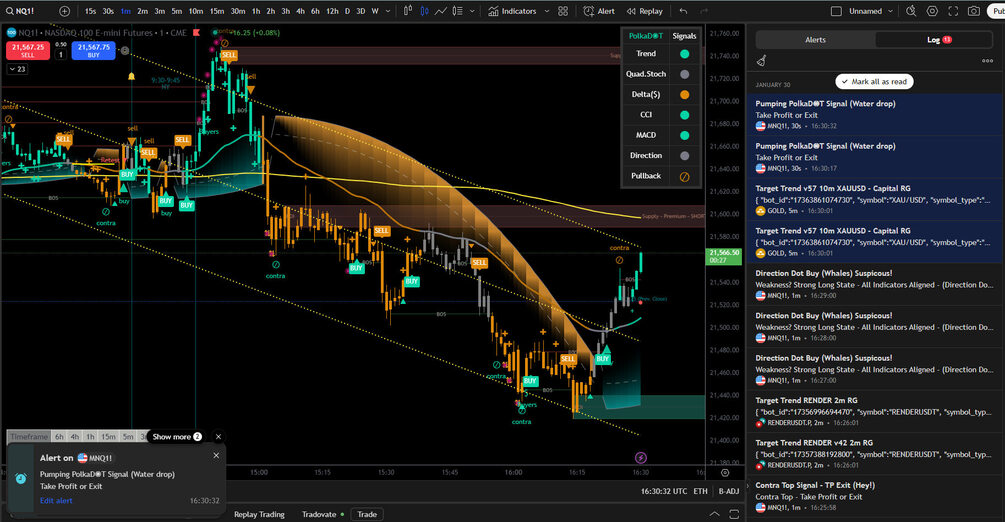The height and width of the screenshot is (522, 1005).
Task: Click the compare or add symbol plus icon
Action: [65, 11]
